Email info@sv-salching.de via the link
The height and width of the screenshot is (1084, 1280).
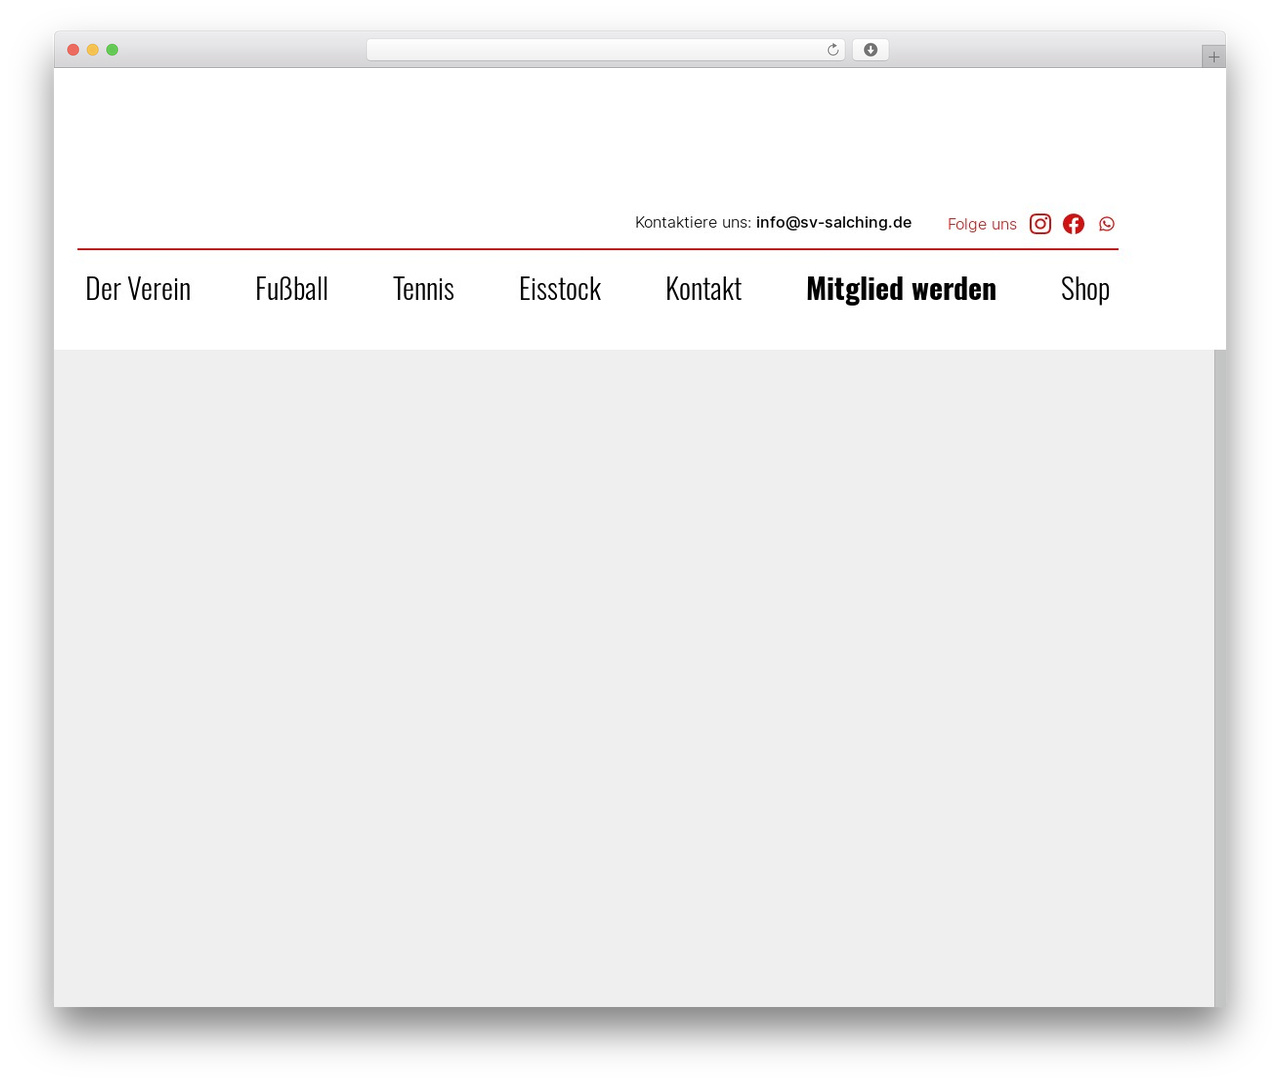coord(834,222)
